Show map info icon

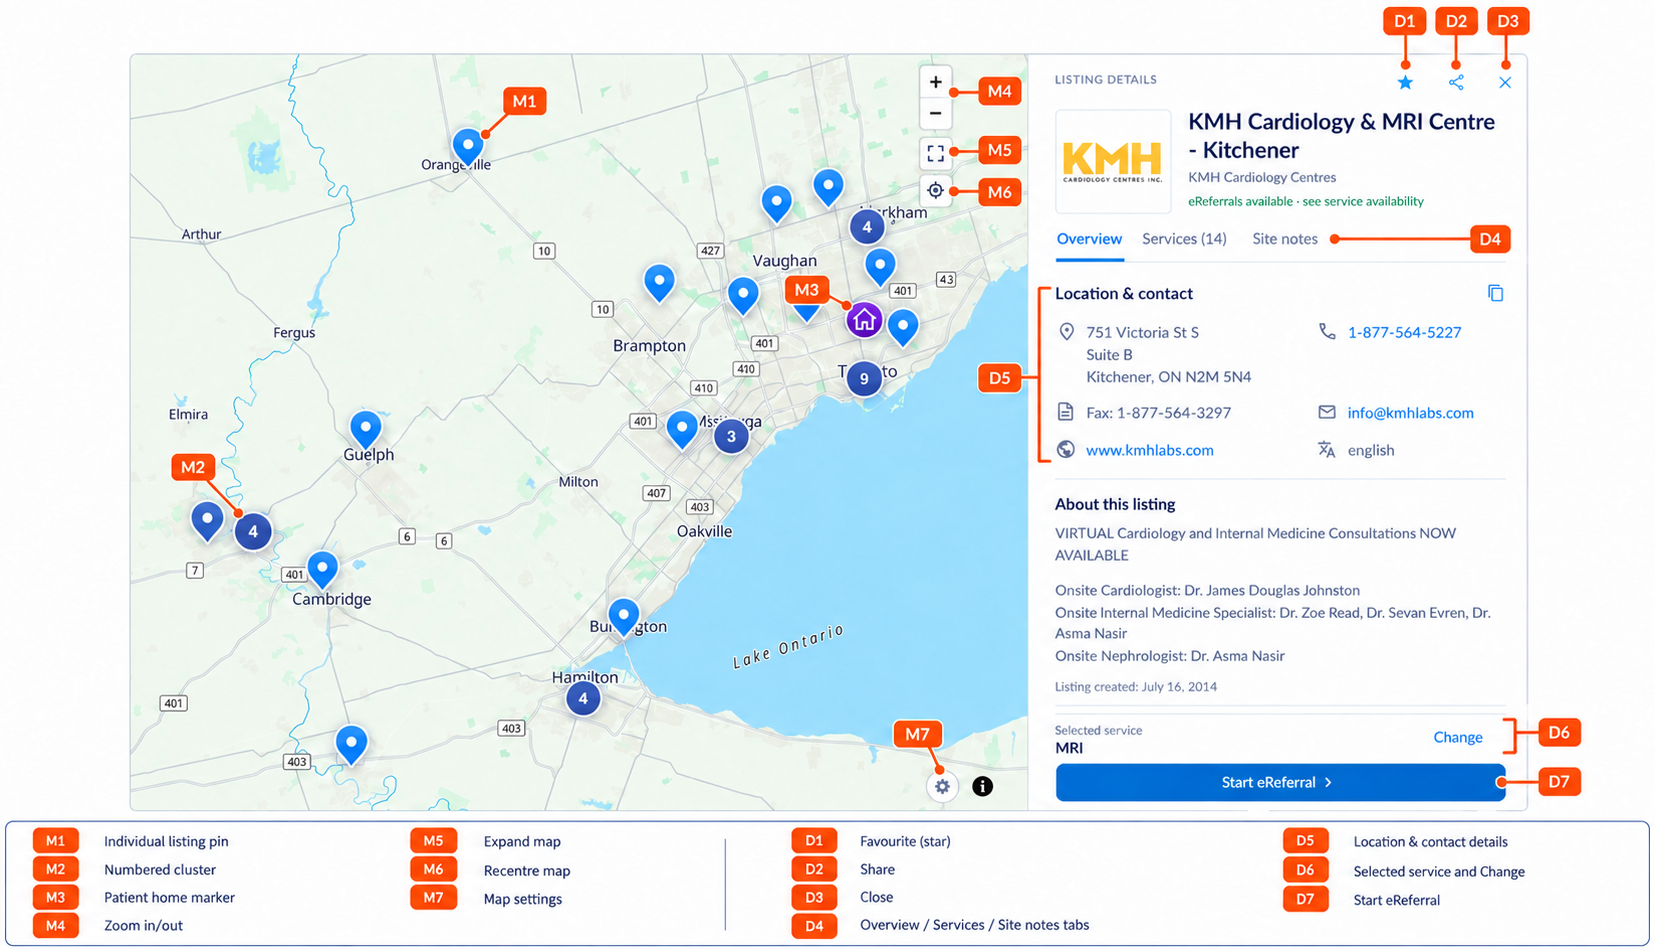coord(983,786)
